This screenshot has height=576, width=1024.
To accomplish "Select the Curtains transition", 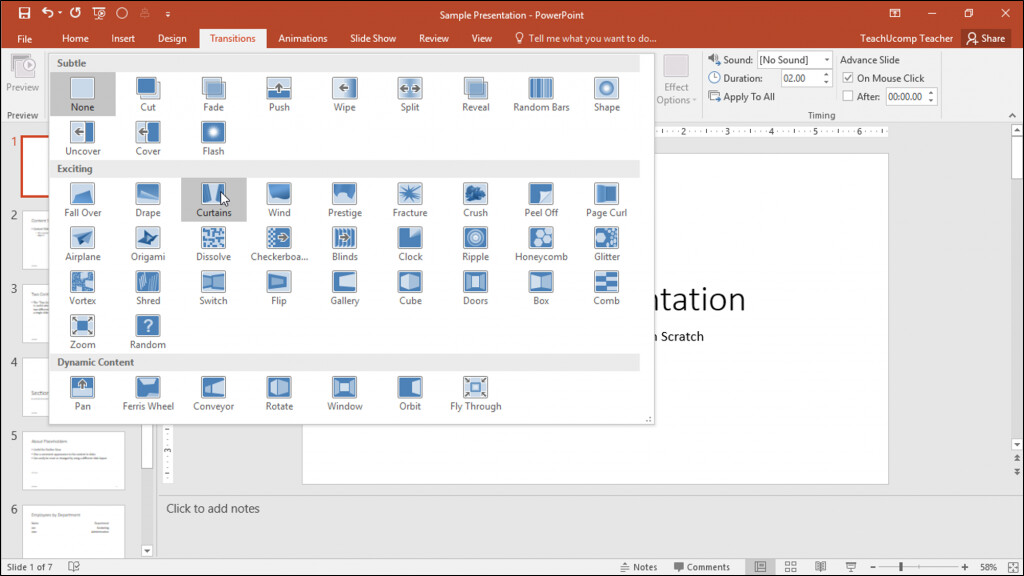I will pos(213,198).
